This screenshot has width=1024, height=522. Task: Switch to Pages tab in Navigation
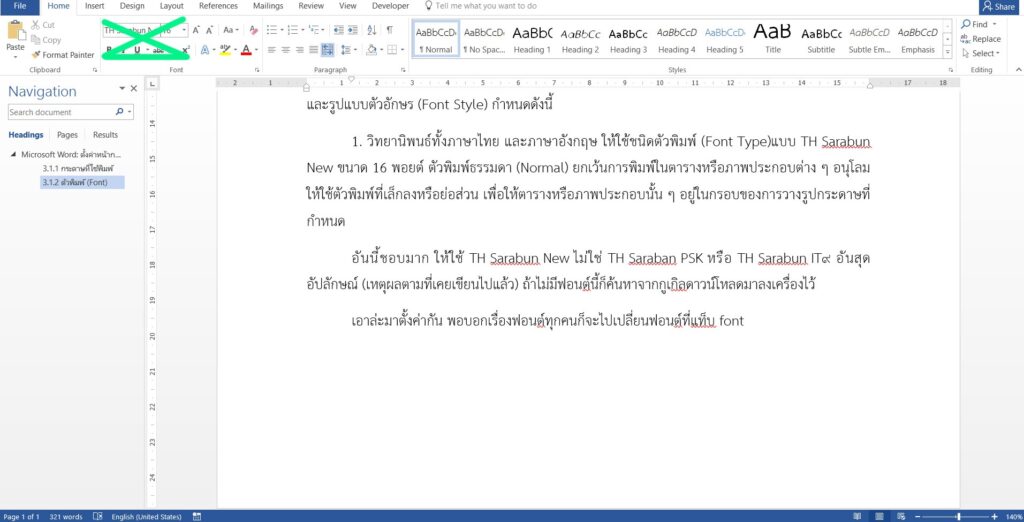(x=67, y=135)
